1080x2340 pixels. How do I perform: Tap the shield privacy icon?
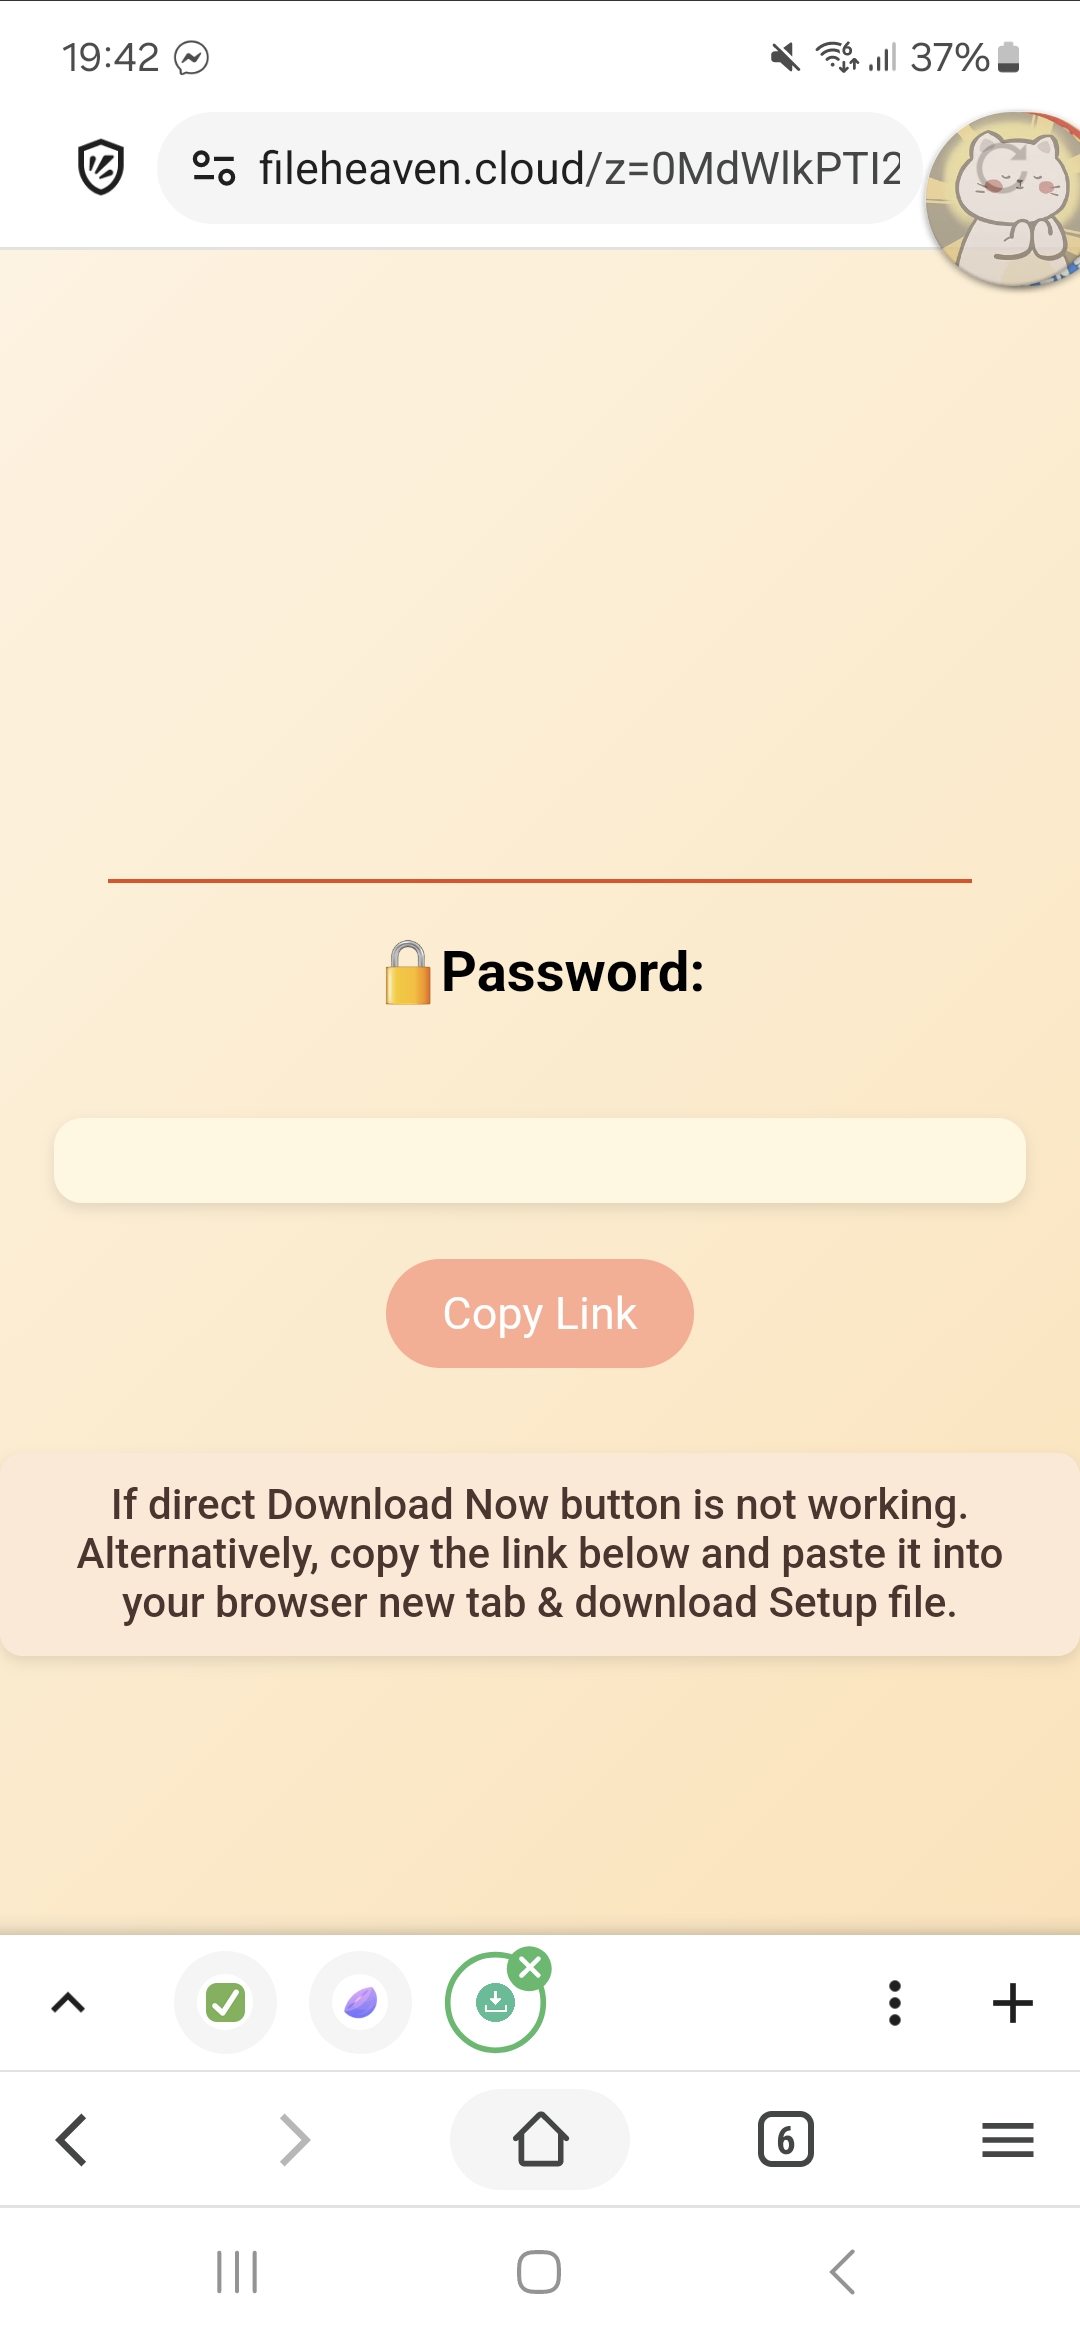[101, 167]
